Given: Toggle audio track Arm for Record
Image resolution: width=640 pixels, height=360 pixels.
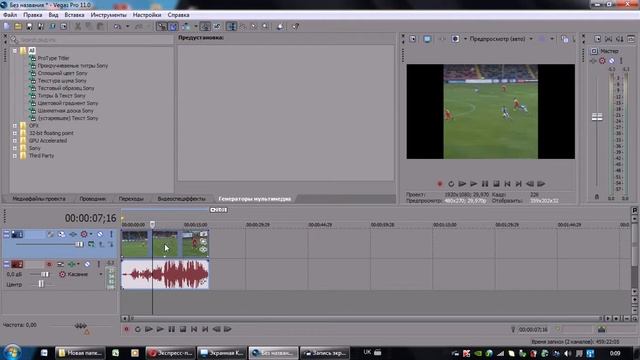Looking at the screenshot, I should pos(49,264).
